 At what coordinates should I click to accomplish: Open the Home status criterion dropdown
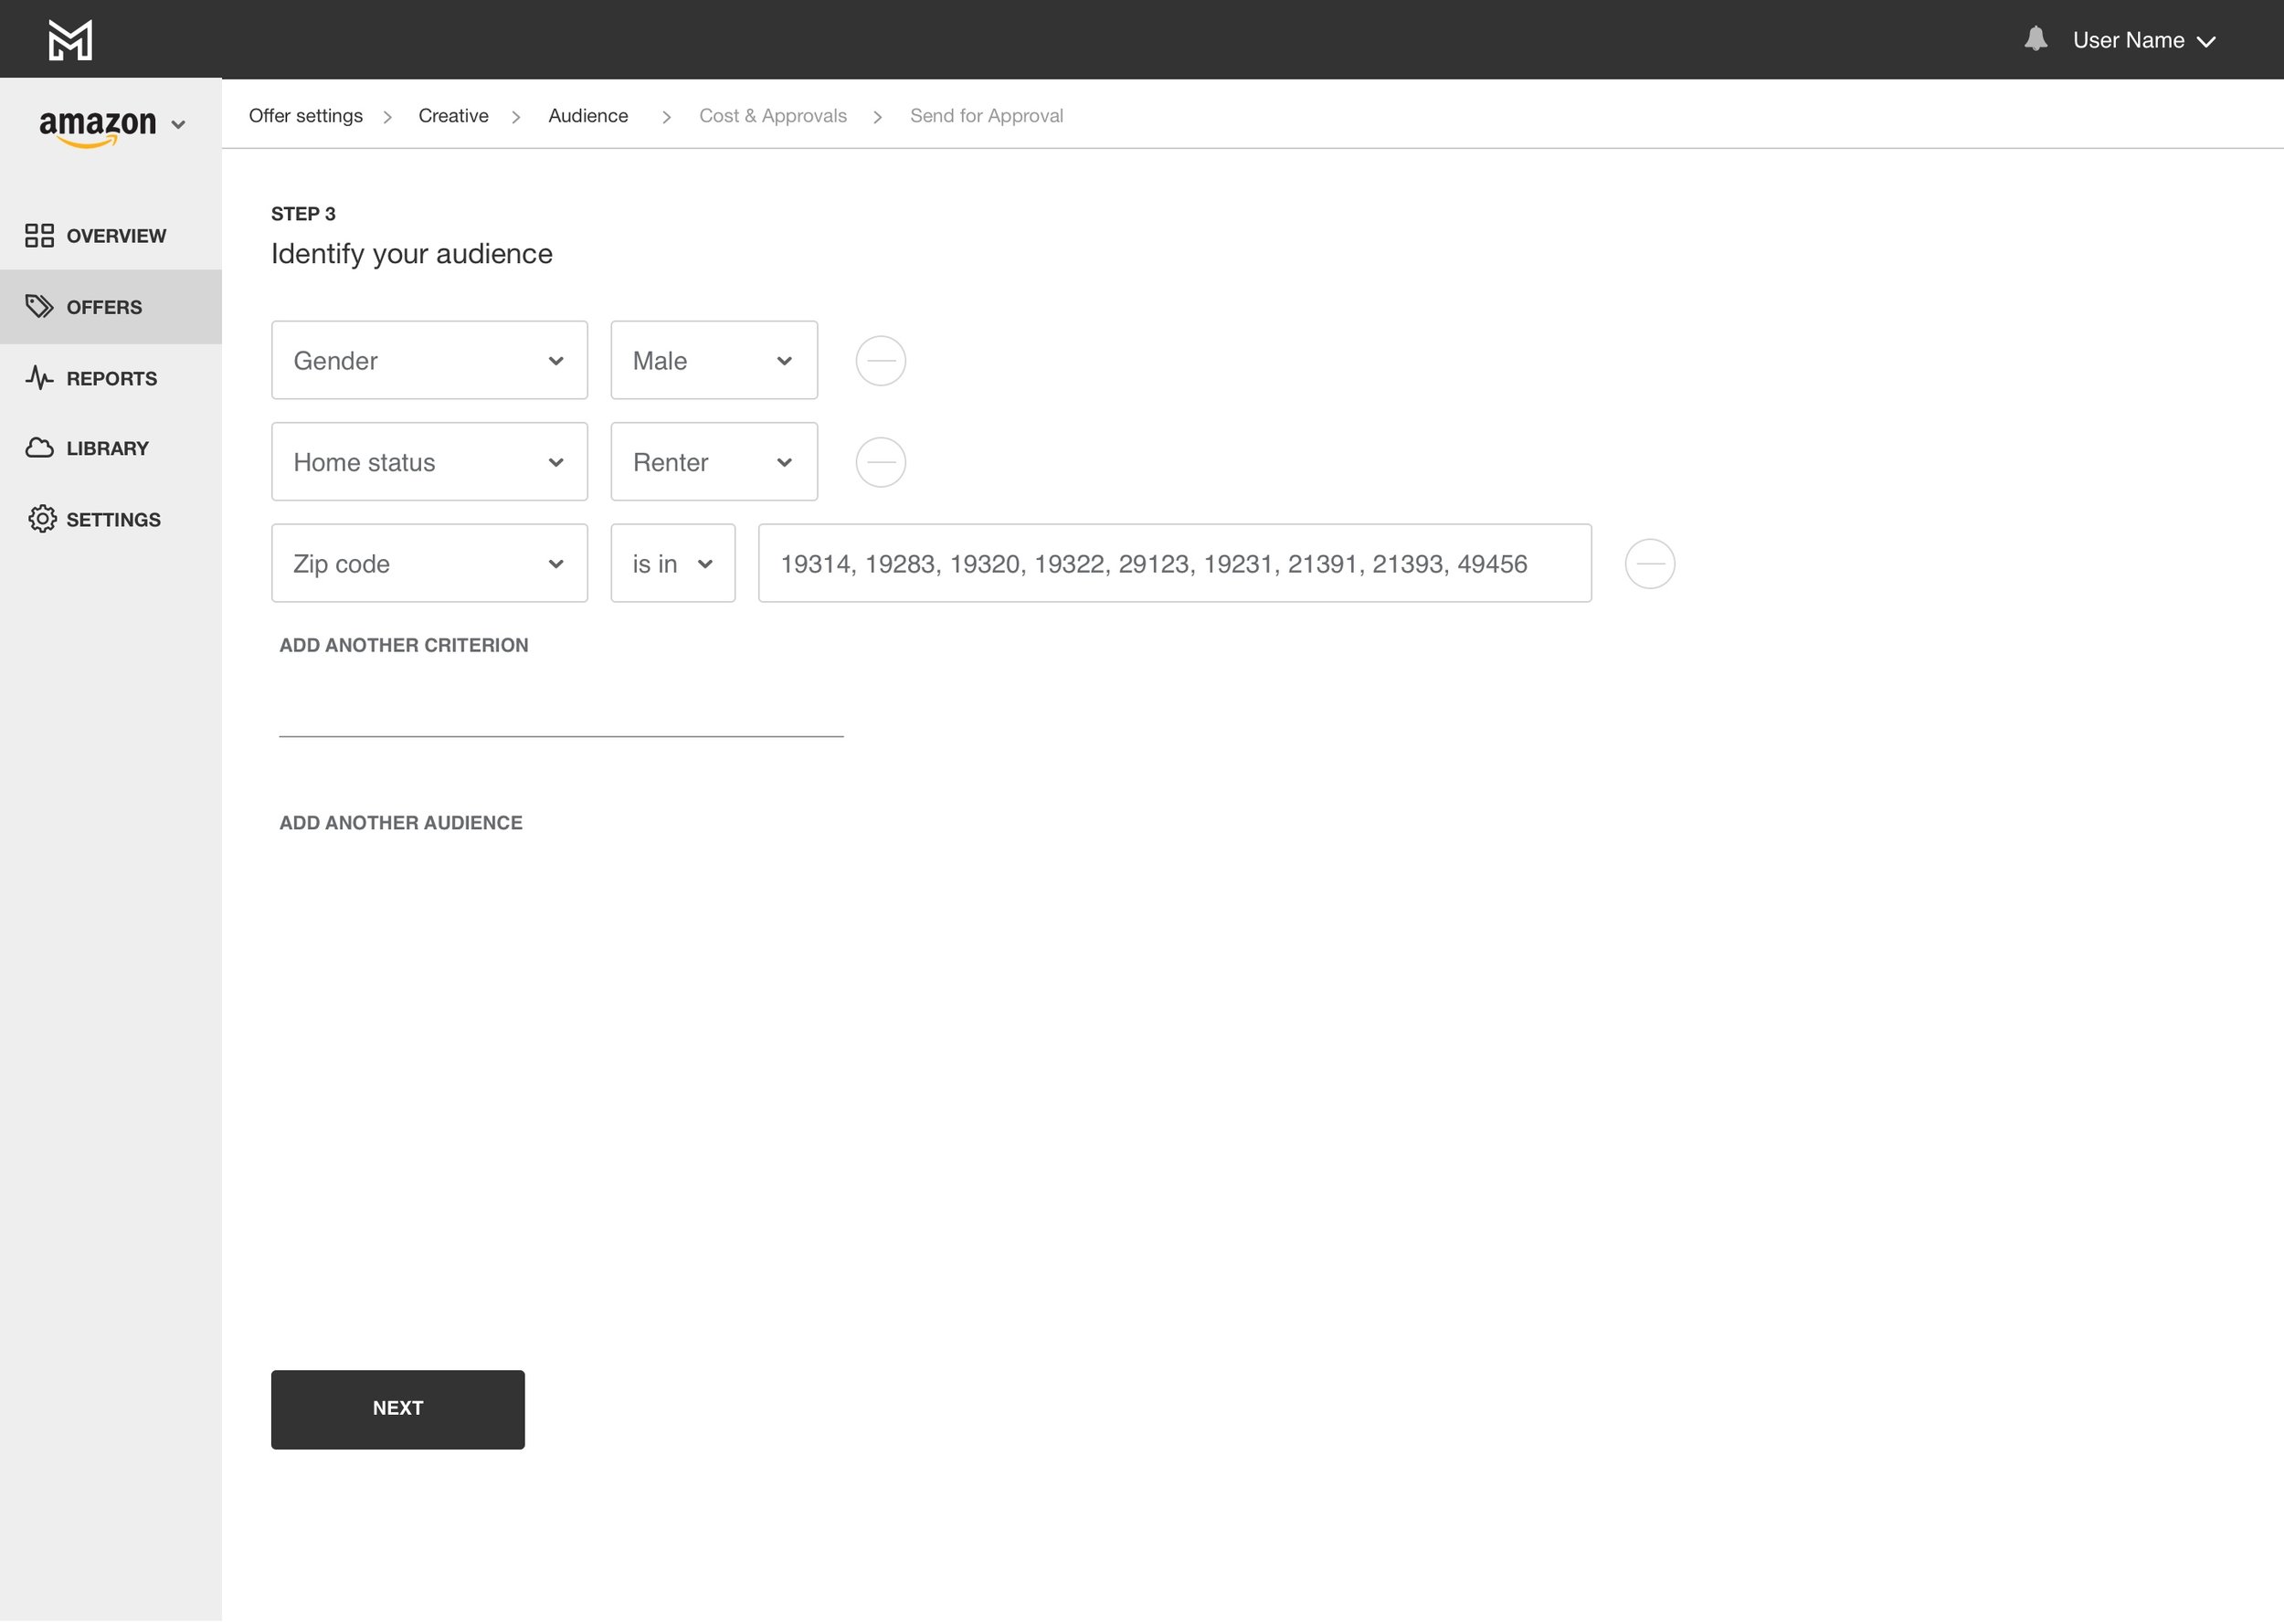429,462
